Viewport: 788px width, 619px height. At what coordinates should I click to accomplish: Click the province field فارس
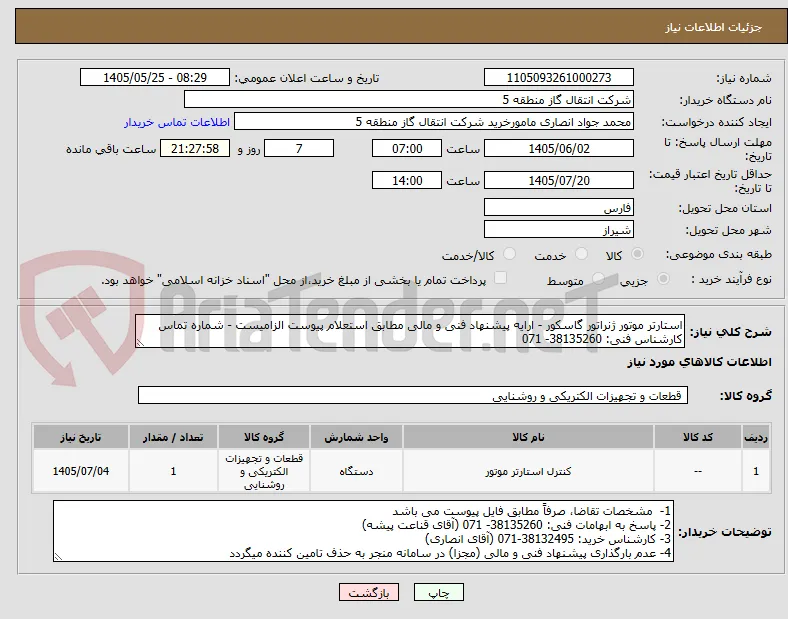[559, 208]
